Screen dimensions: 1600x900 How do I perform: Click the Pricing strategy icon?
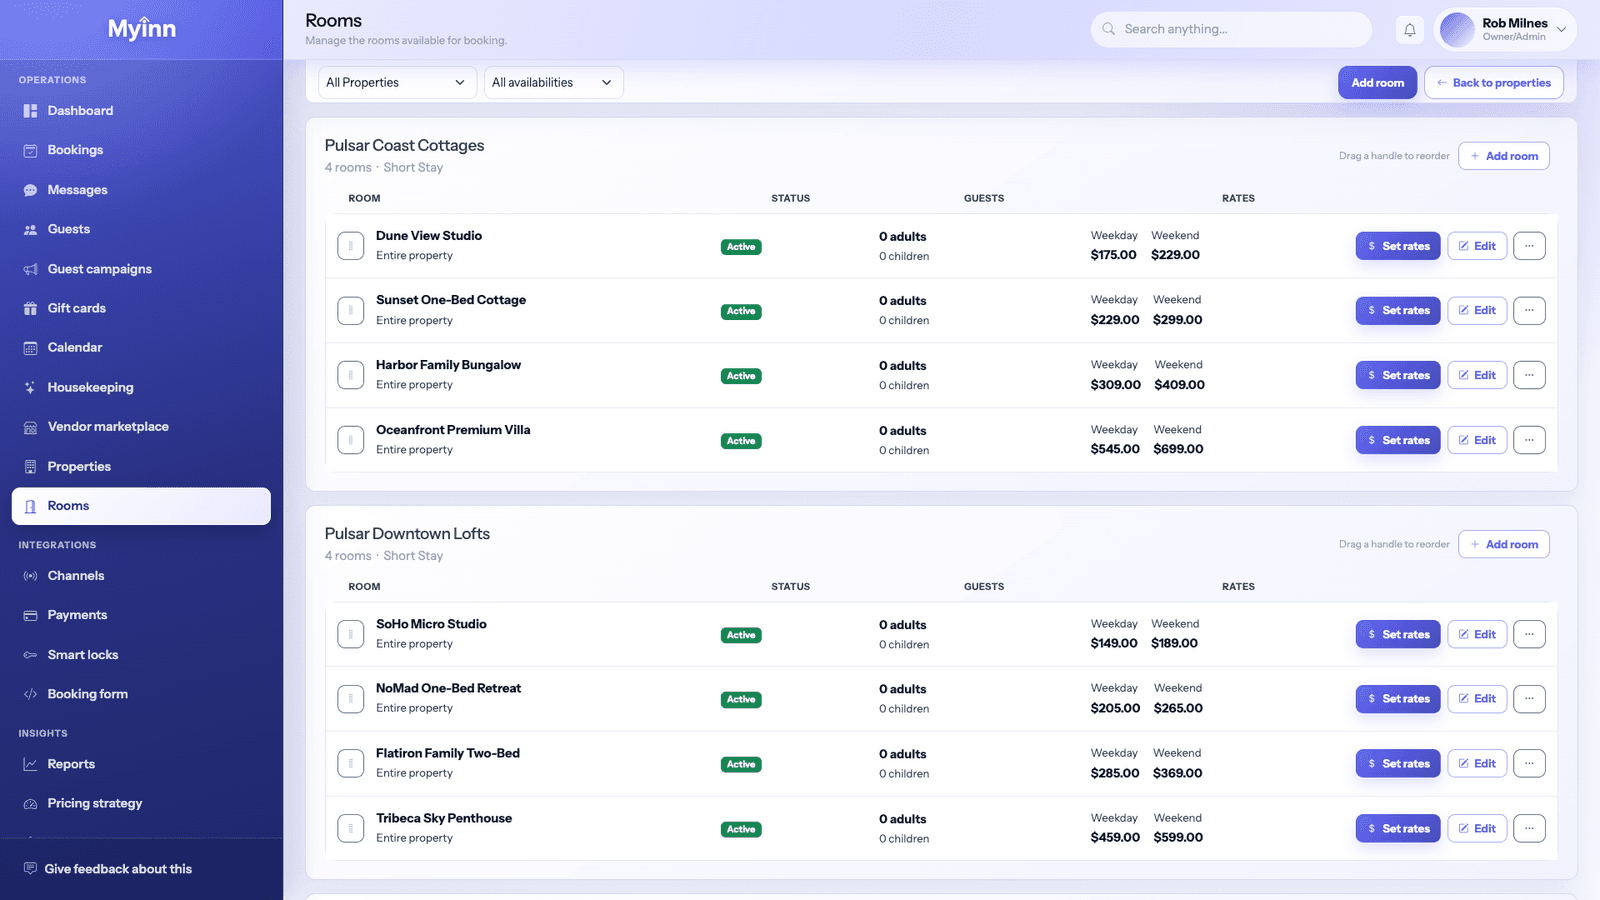[x=30, y=803]
